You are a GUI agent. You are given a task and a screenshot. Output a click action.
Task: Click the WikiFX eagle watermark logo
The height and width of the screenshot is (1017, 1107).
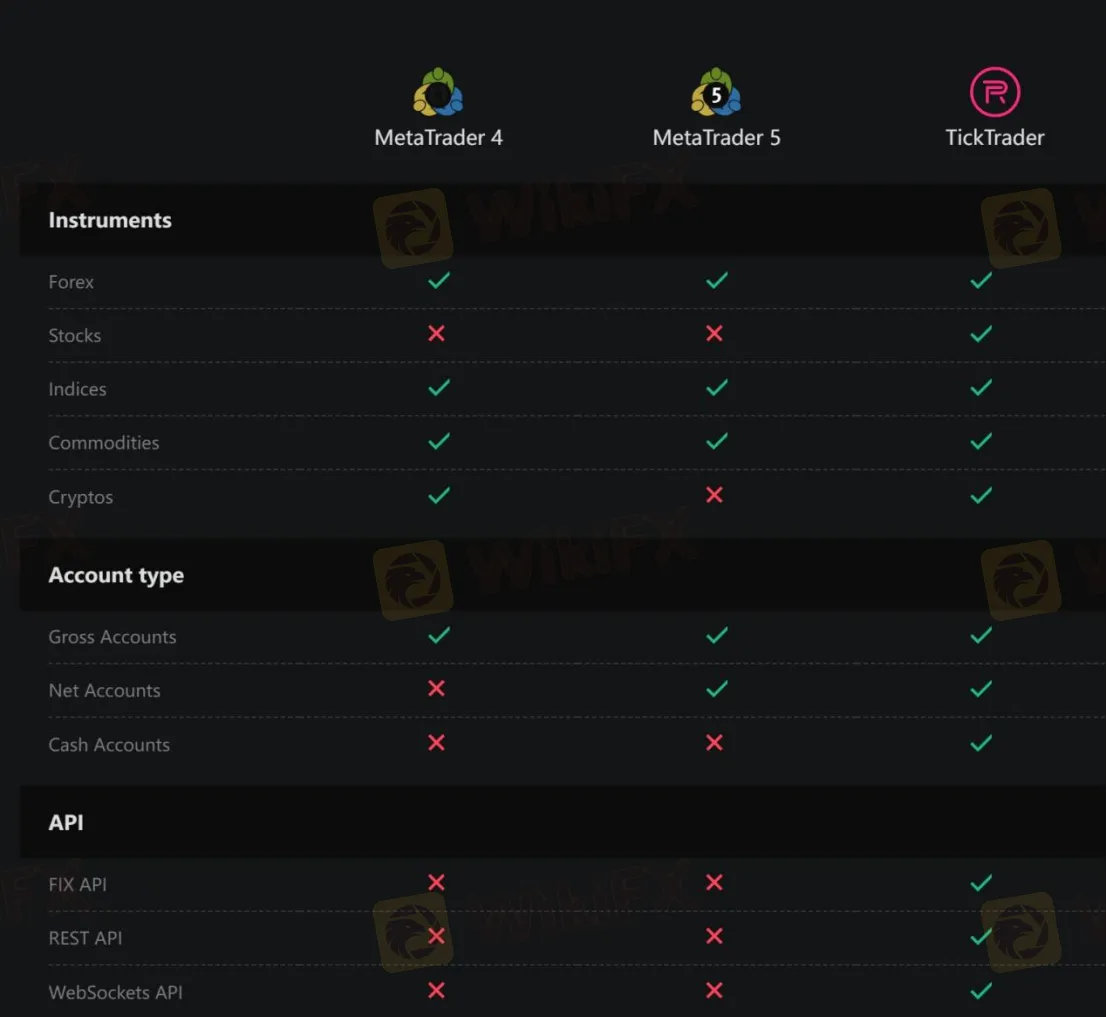click(x=413, y=227)
